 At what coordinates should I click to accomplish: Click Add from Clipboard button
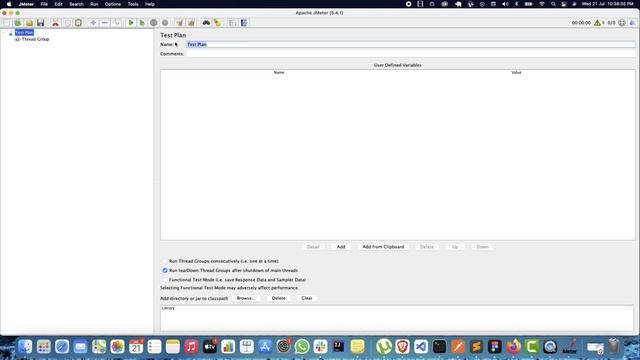tap(383, 247)
